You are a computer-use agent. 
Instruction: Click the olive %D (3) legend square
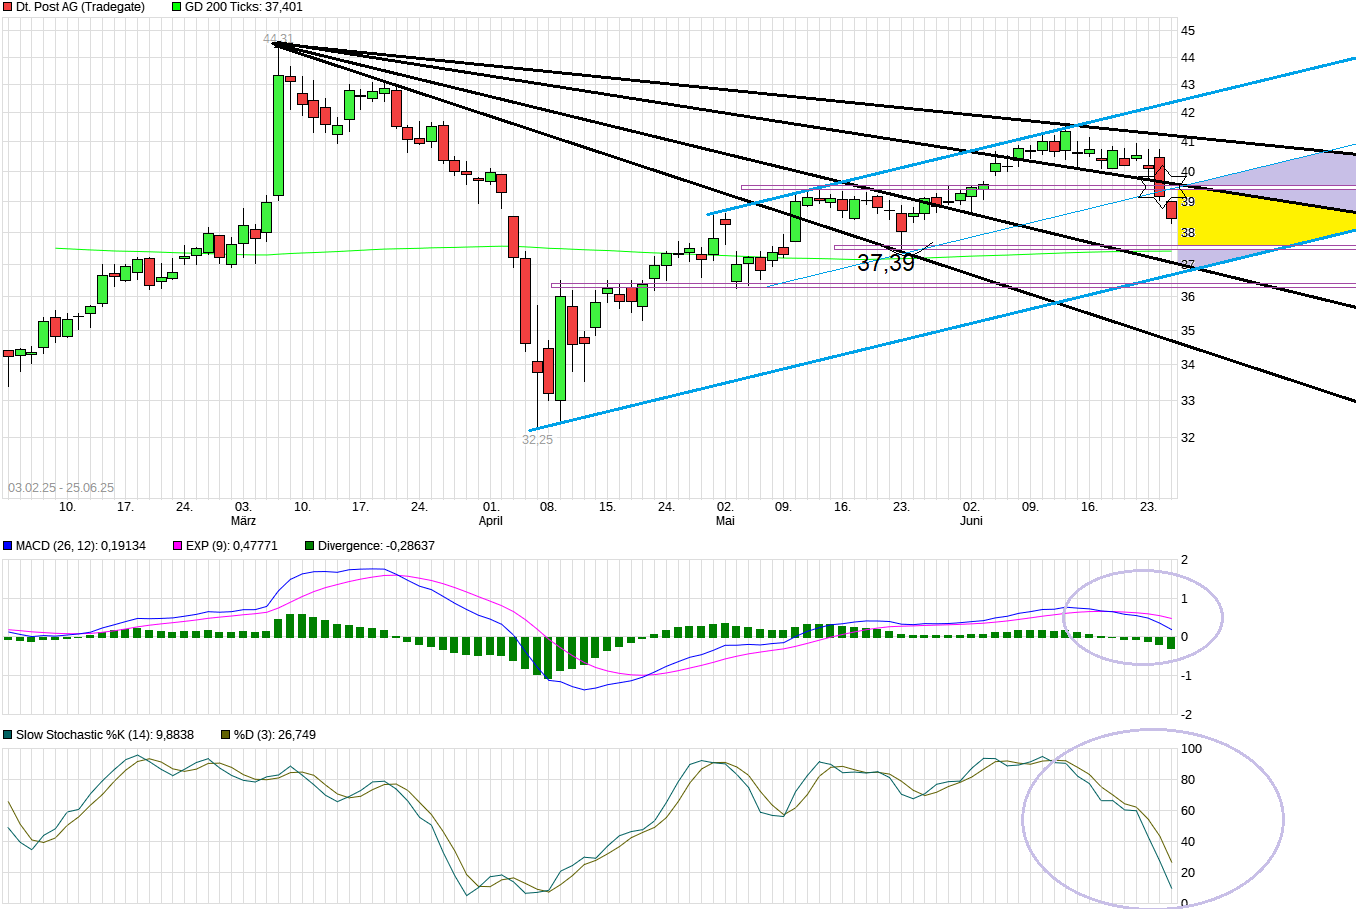[226, 735]
